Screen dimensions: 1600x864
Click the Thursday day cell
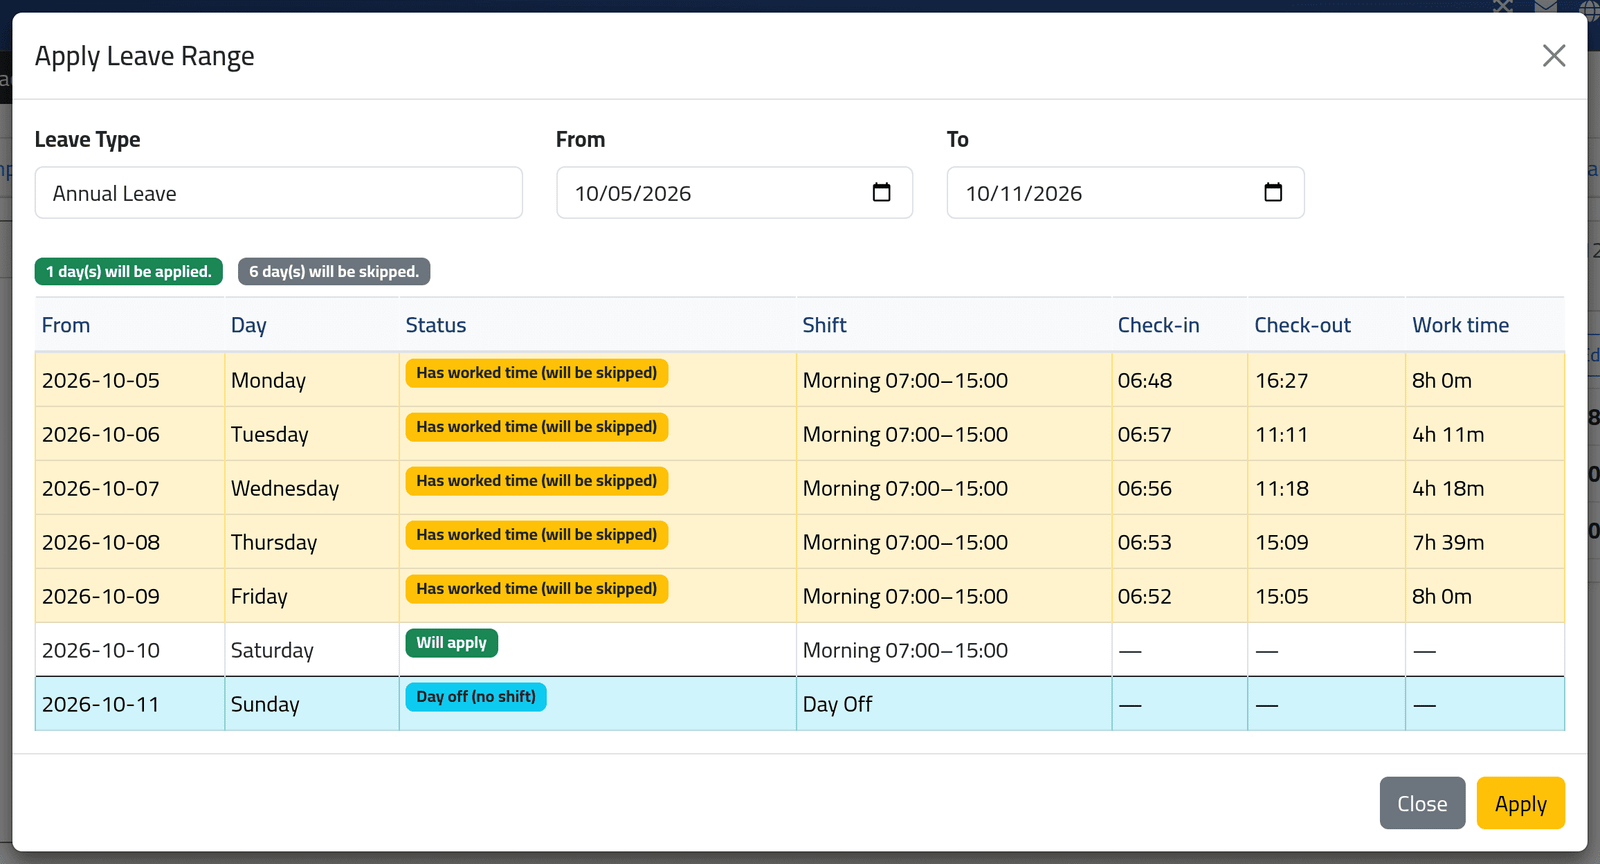pyautogui.click(x=312, y=542)
